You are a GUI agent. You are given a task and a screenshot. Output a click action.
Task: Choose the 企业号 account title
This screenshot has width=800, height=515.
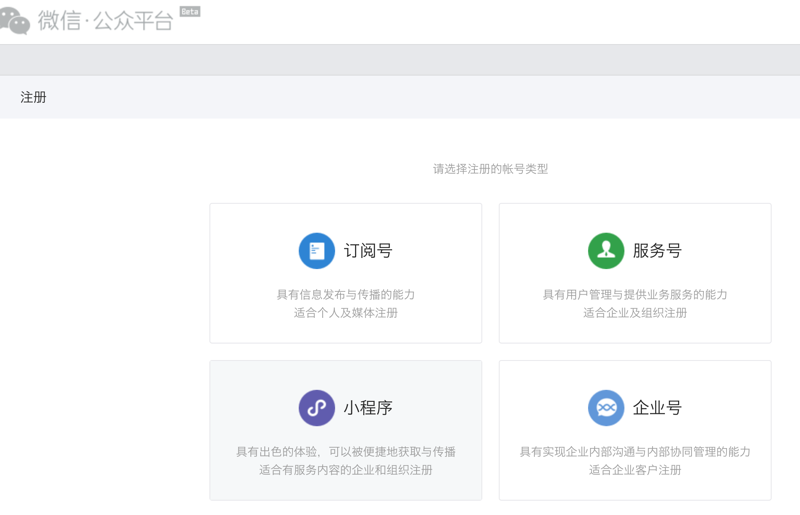(657, 408)
